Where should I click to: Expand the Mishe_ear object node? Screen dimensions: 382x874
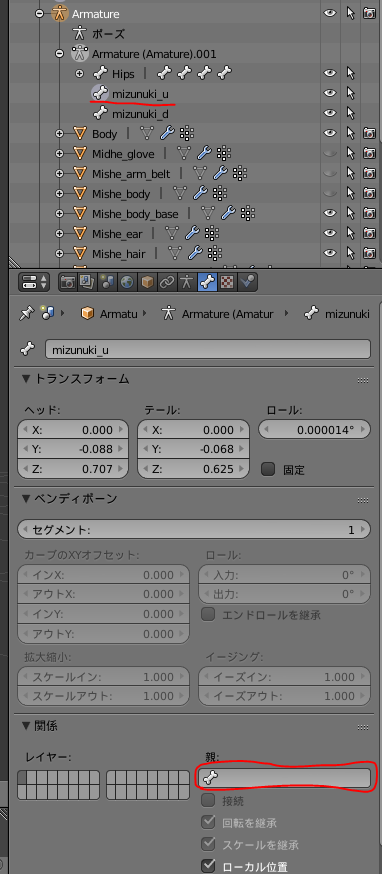pyautogui.click(x=60, y=234)
